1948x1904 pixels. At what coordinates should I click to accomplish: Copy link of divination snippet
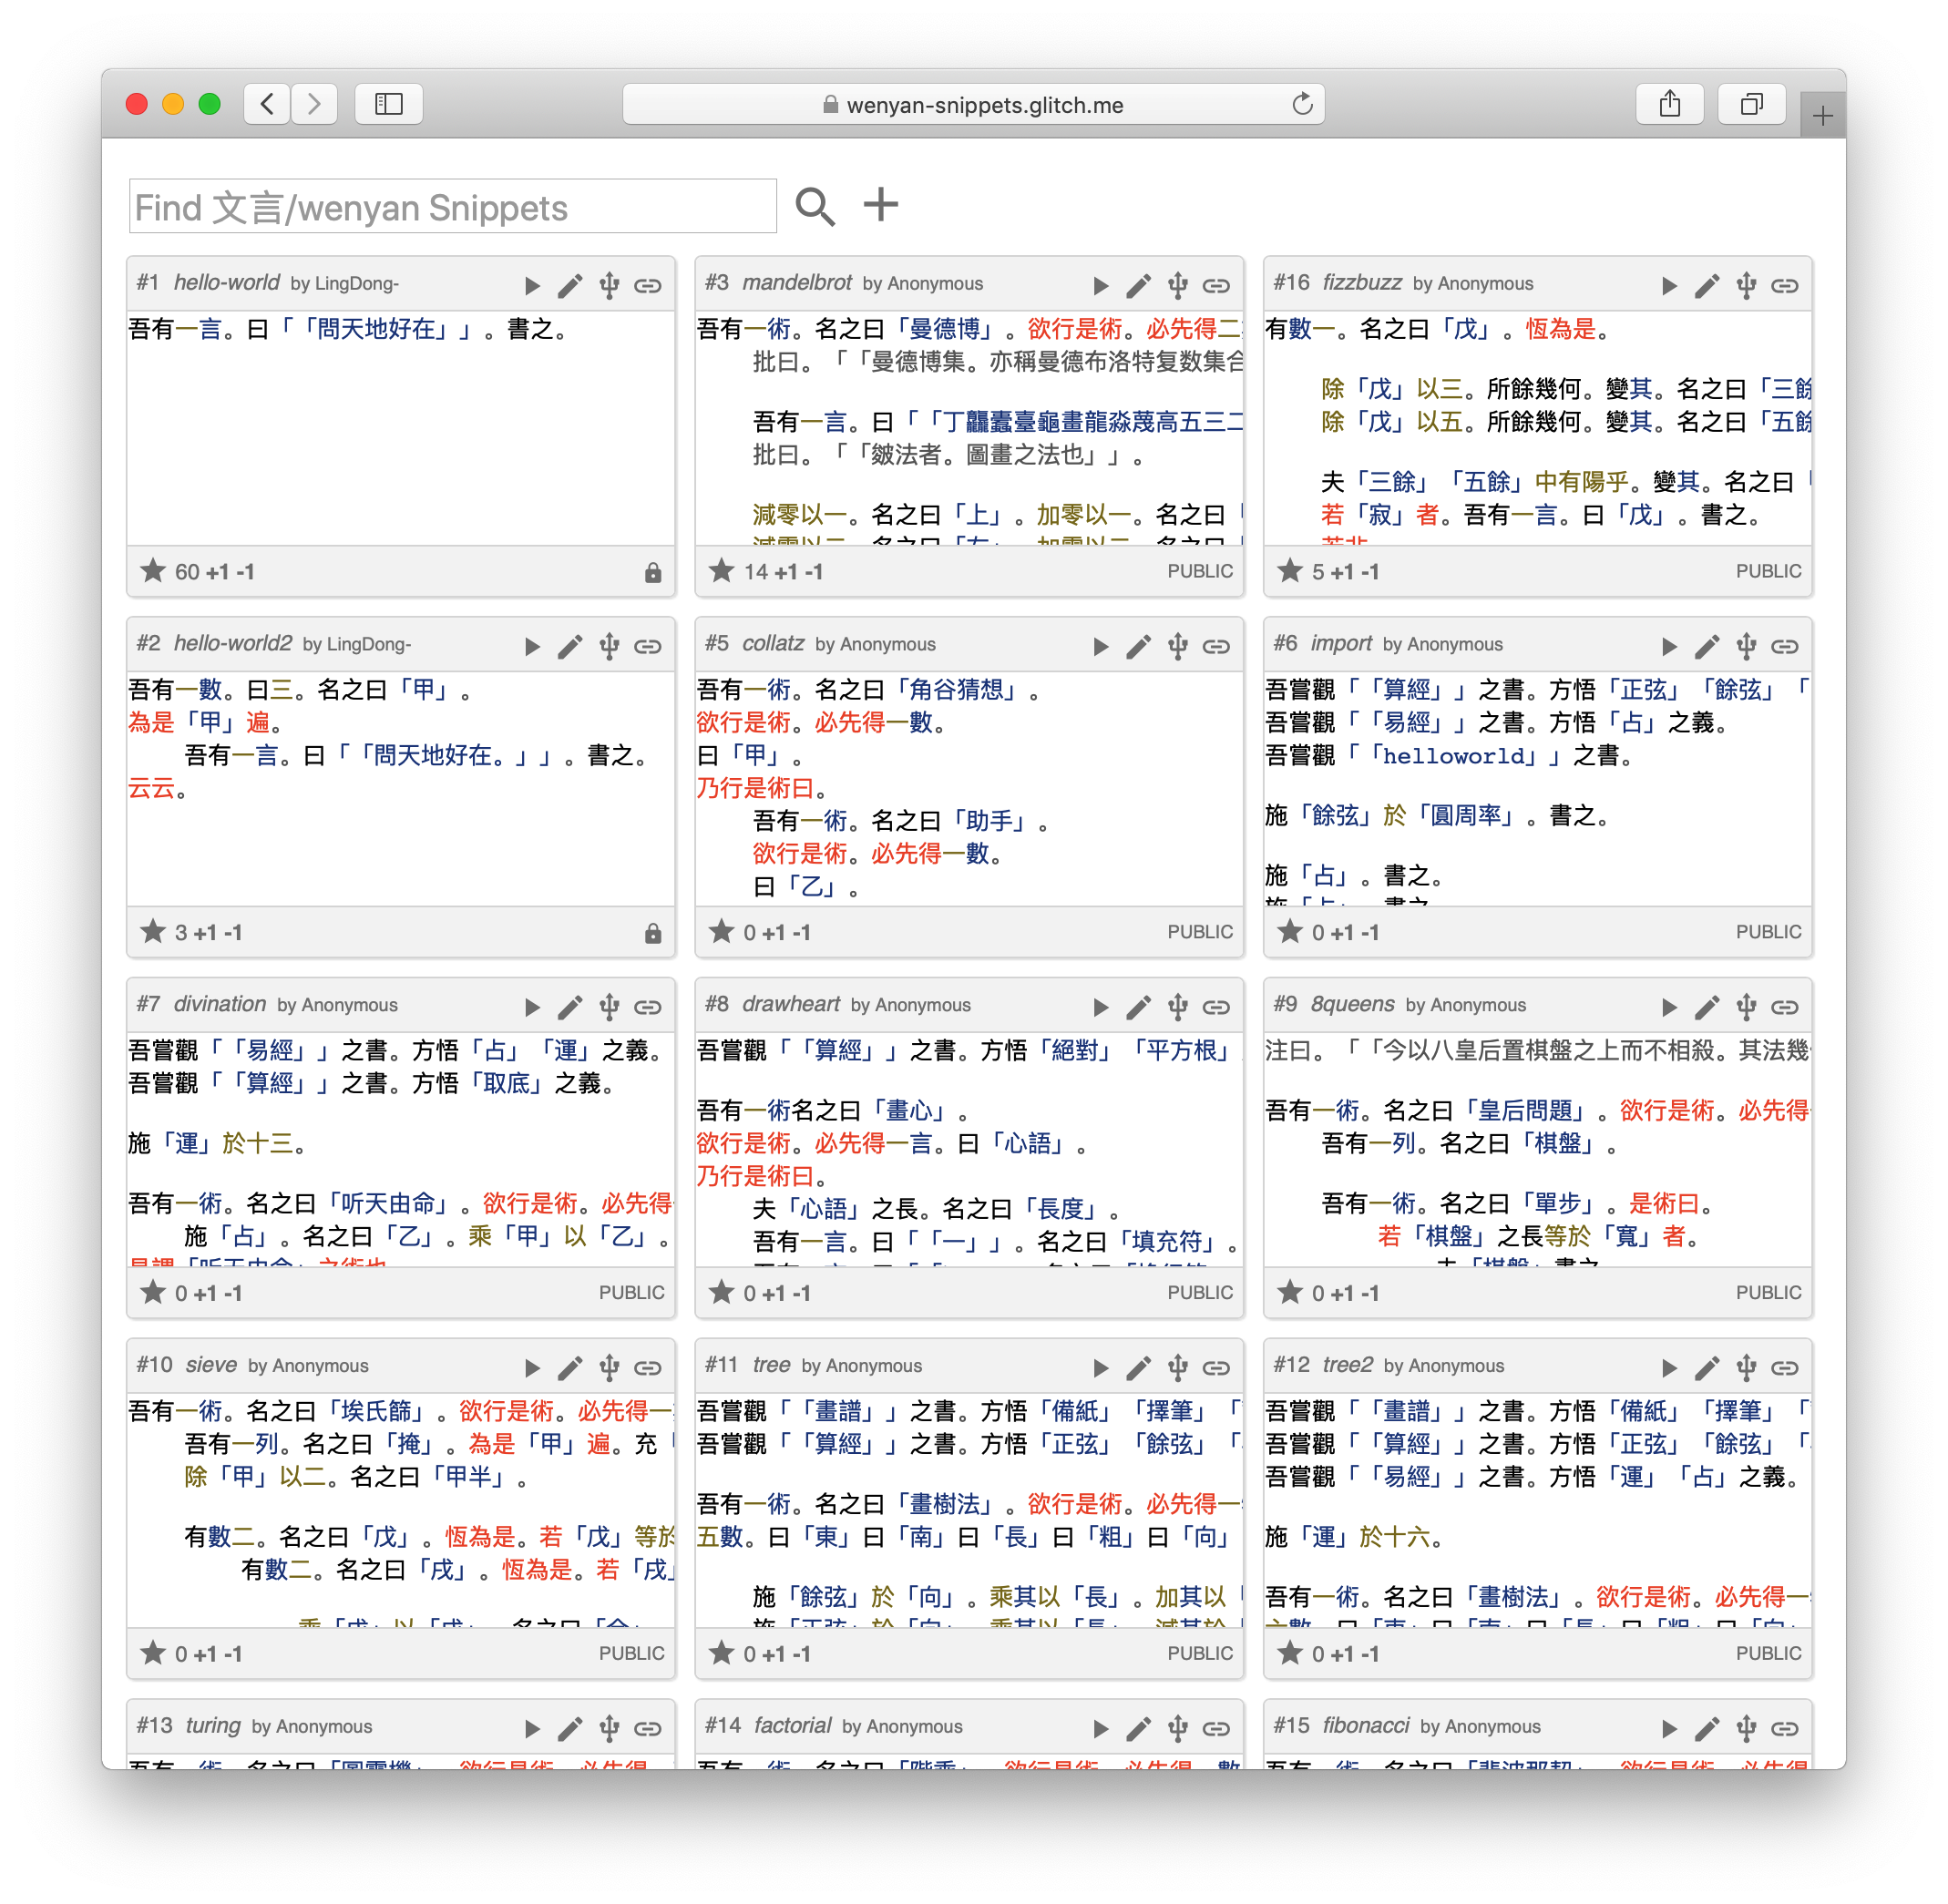pyautogui.click(x=648, y=1008)
